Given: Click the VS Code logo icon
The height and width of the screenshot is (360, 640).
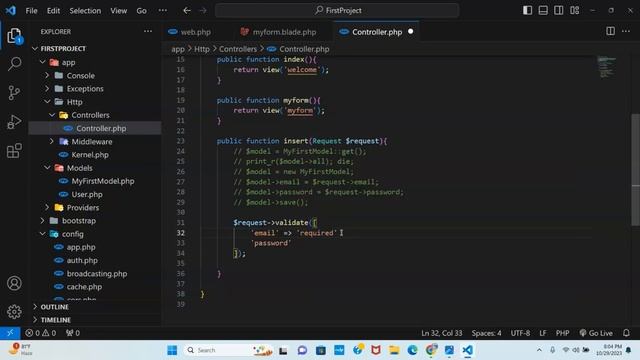Looking at the screenshot, I should point(11,10).
